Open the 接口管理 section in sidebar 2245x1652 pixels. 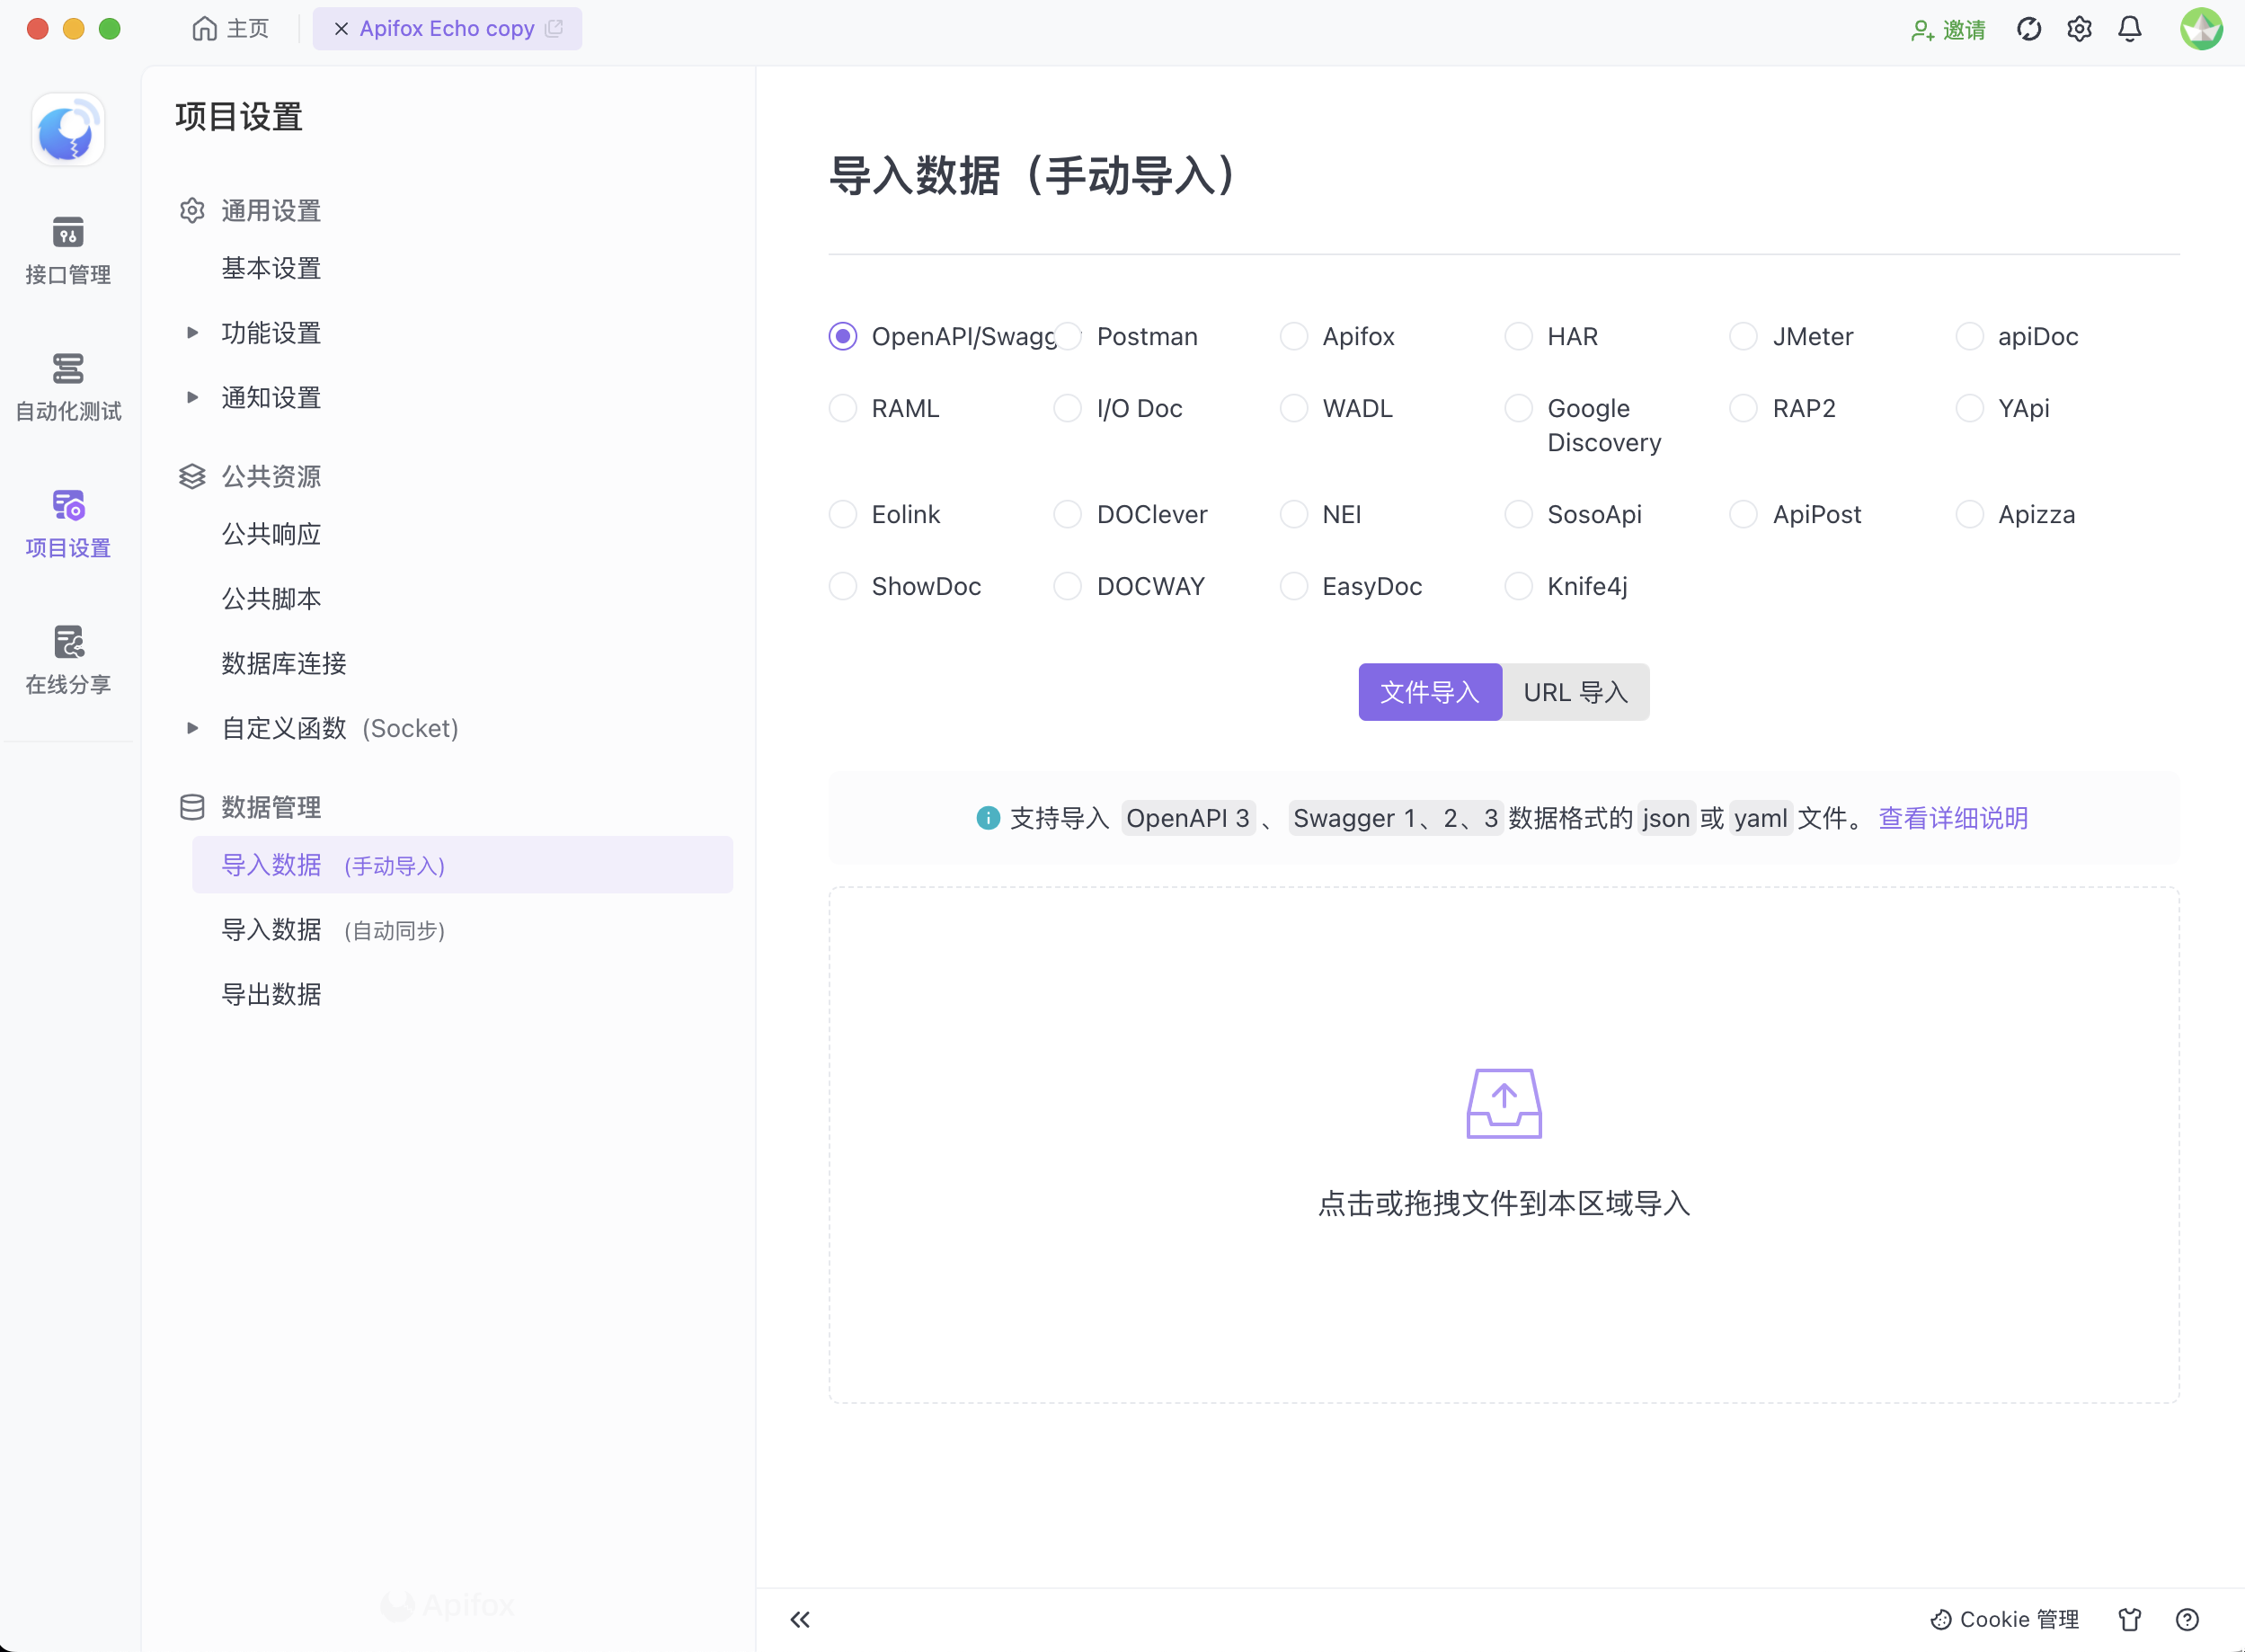(x=67, y=250)
